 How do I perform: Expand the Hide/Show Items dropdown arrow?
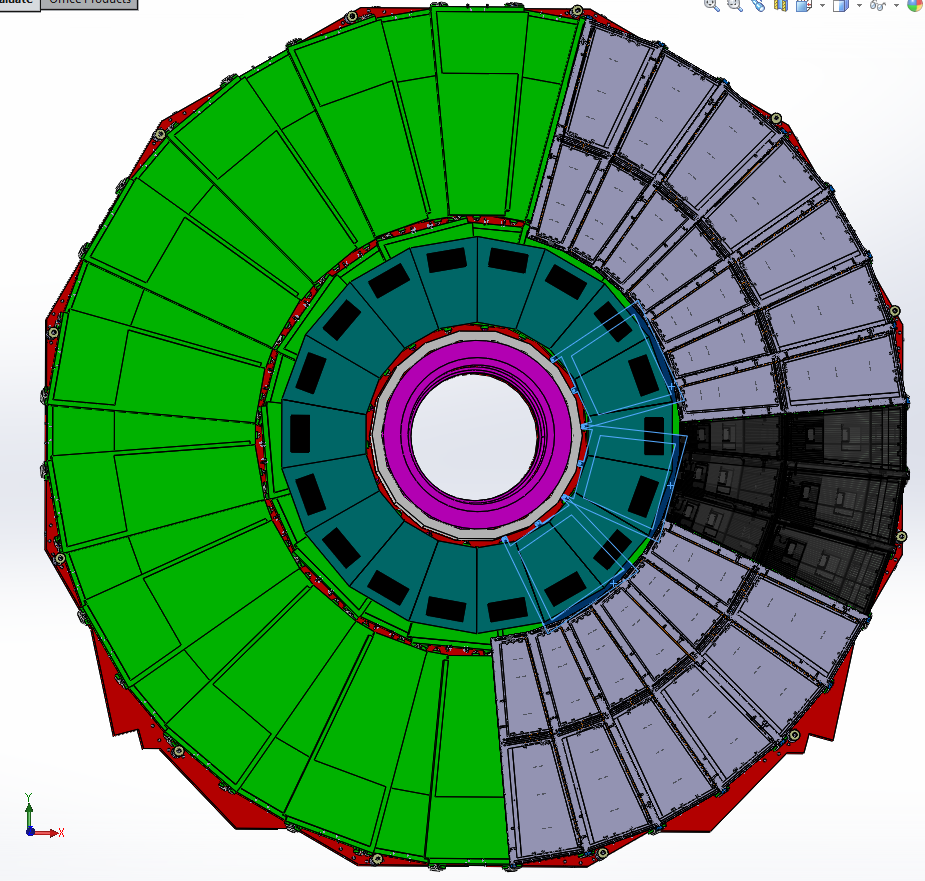click(896, 5)
